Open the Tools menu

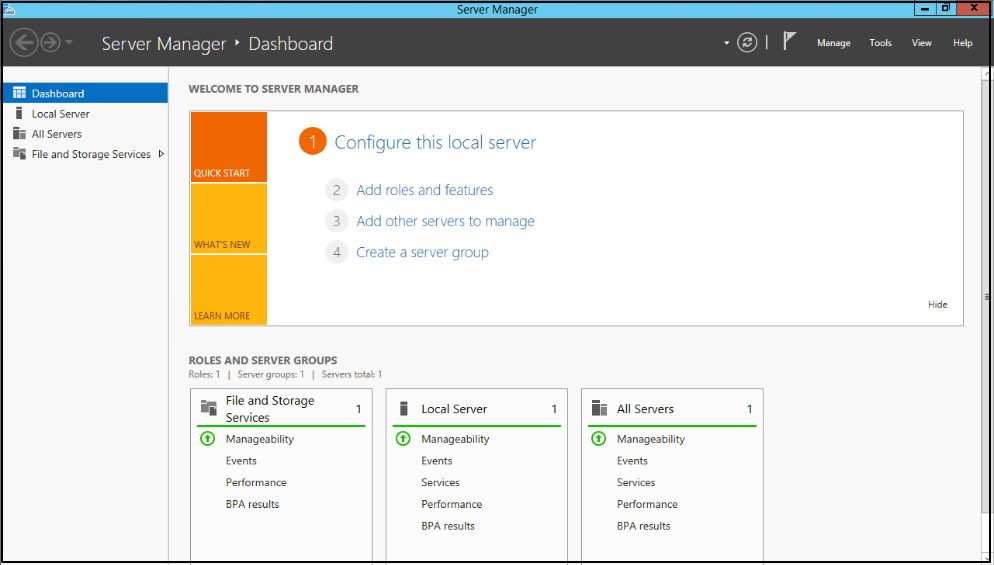[x=881, y=43]
